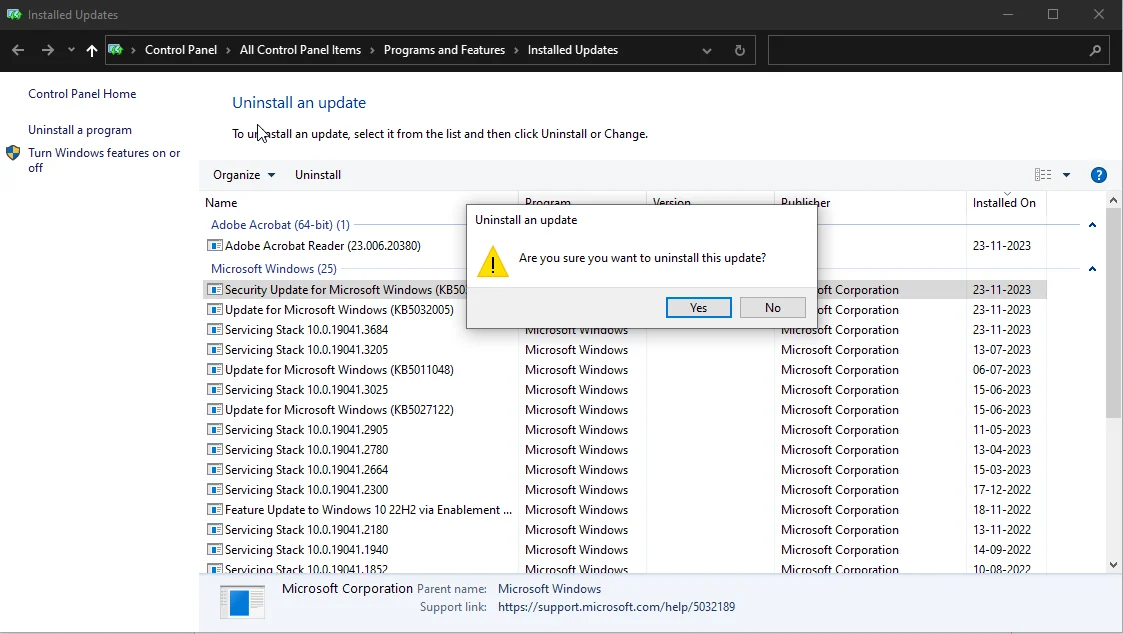
Task: Go up one level with Up arrow
Action: click(x=92, y=50)
